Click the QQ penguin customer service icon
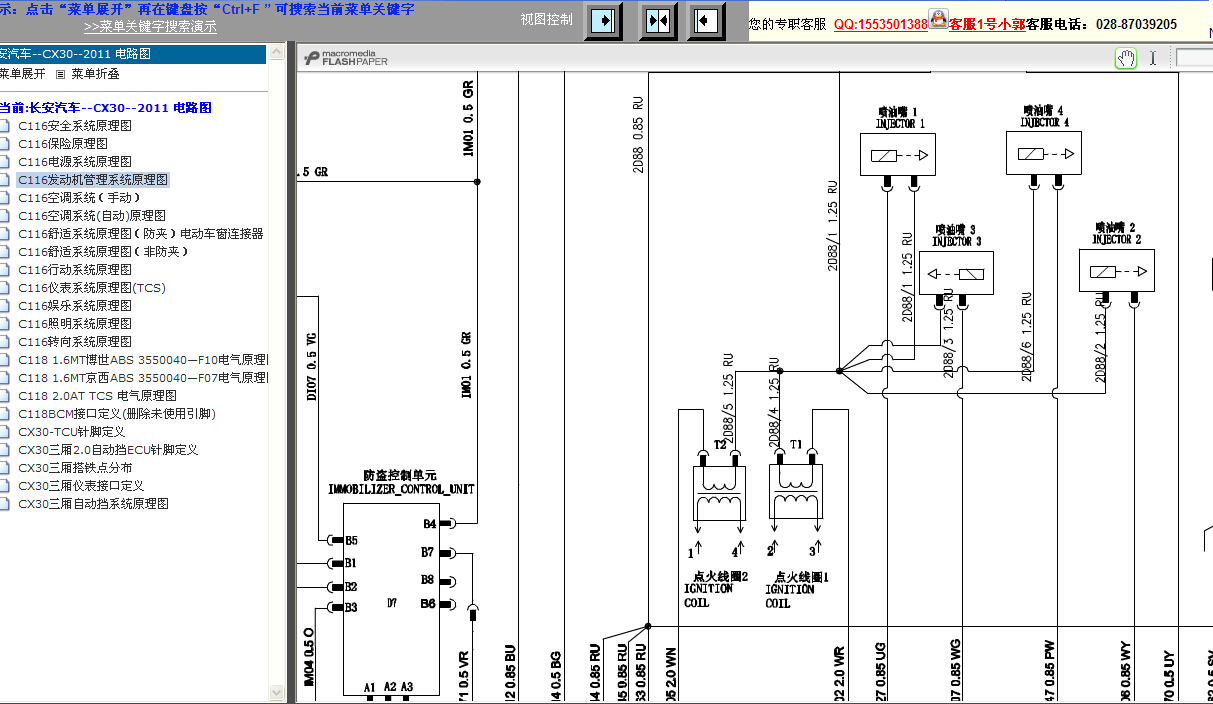Viewport: 1213px width, 704px height. [x=938, y=18]
